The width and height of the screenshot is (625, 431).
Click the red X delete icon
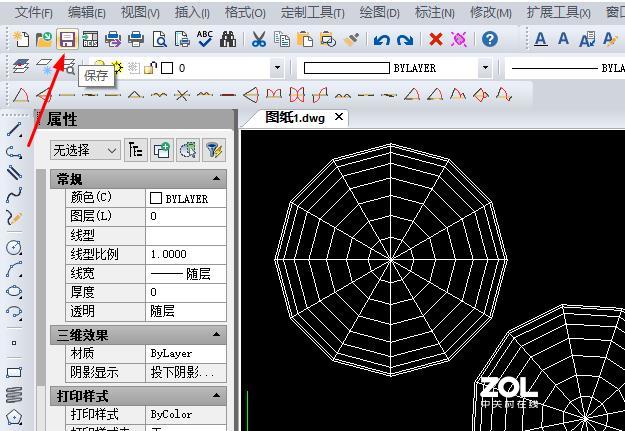[x=435, y=39]
